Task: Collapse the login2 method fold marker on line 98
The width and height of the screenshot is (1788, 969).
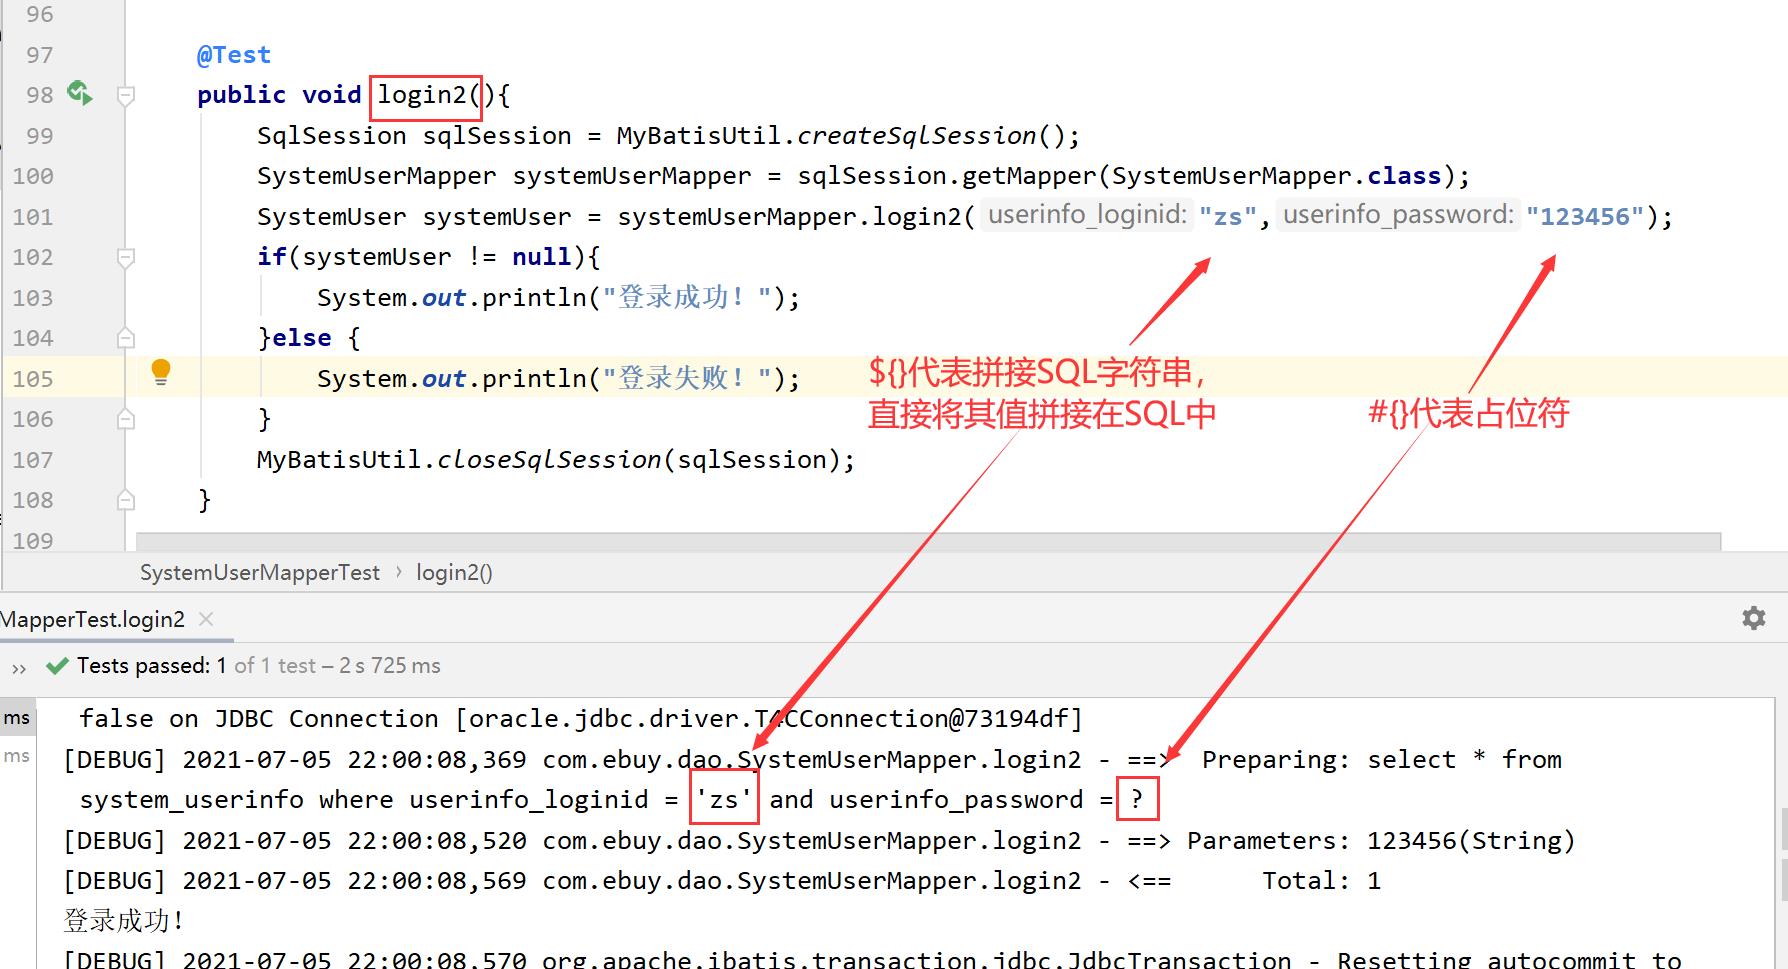Action: (x=126, y=95)
